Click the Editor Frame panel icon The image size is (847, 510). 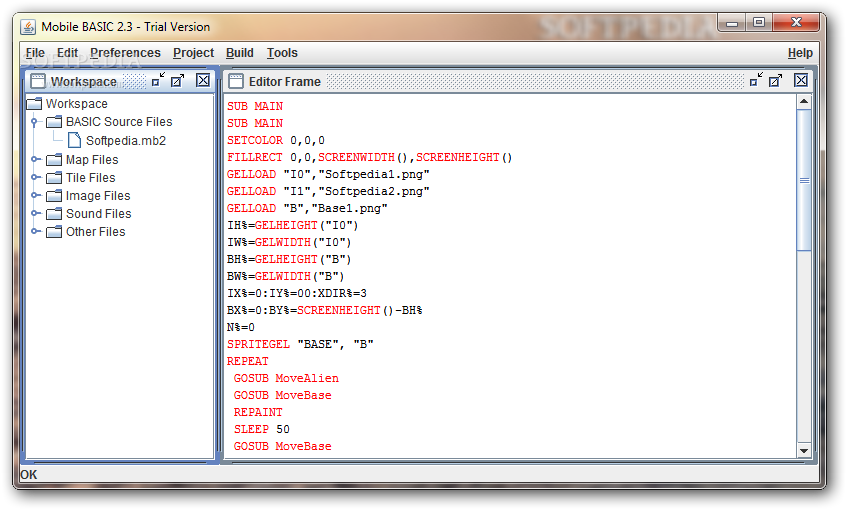(x=236, y=81)
